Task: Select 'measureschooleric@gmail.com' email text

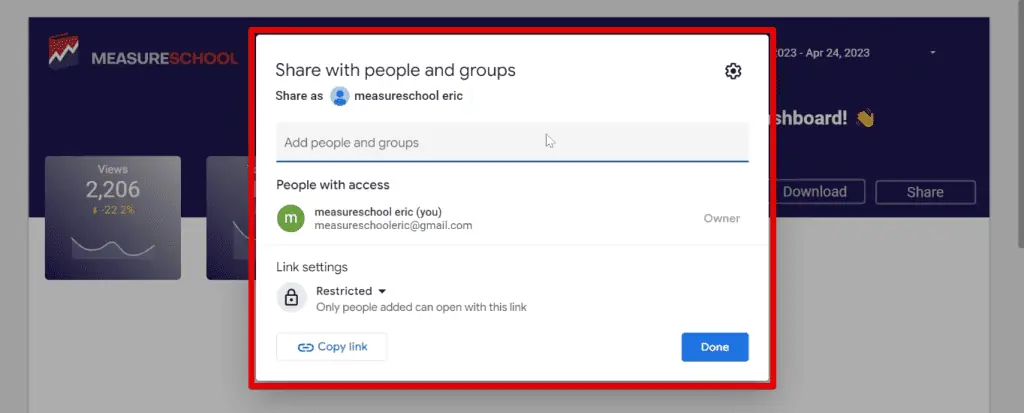Action: tap(393, 225)
